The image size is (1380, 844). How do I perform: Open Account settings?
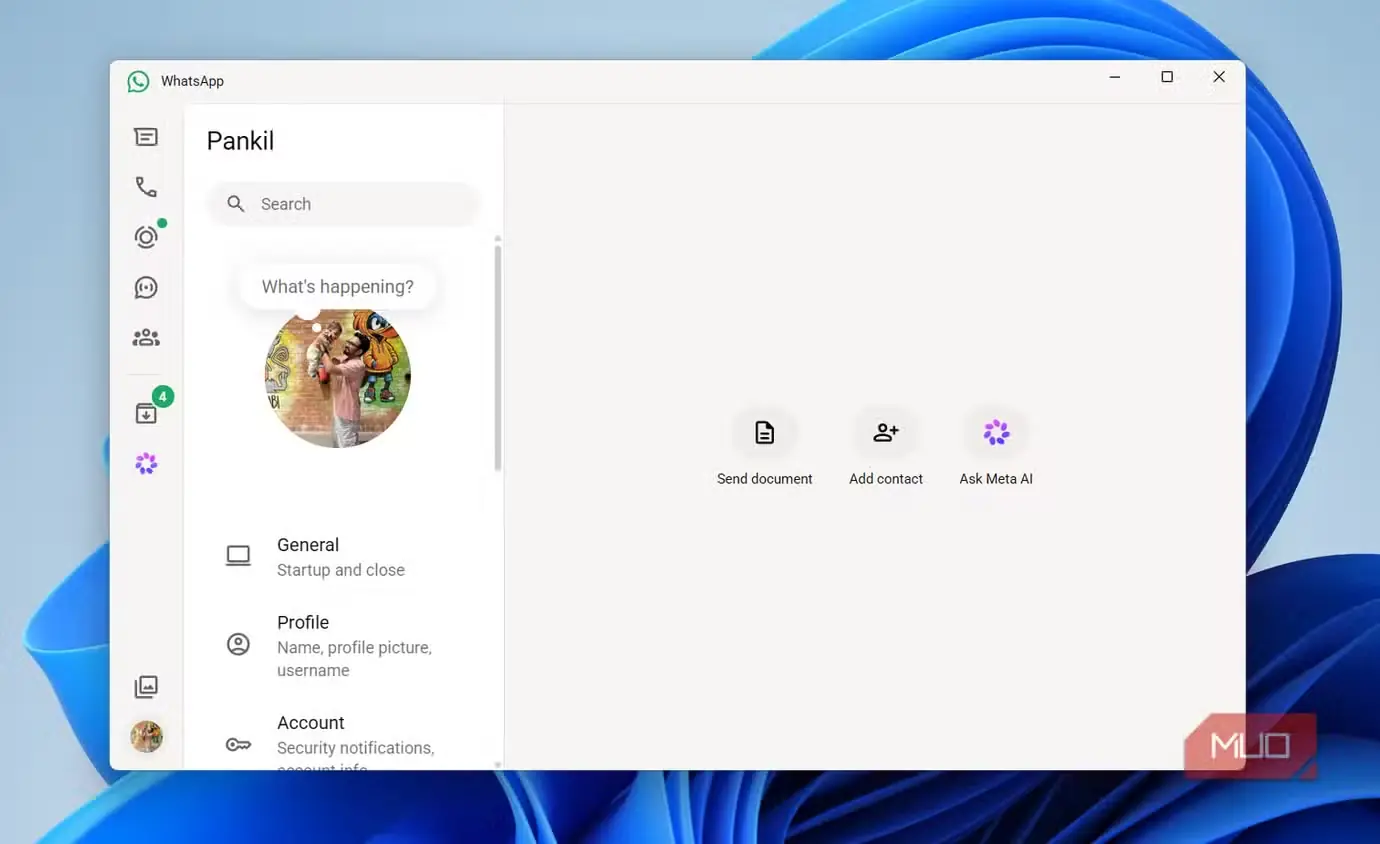[x=343, y=742]
